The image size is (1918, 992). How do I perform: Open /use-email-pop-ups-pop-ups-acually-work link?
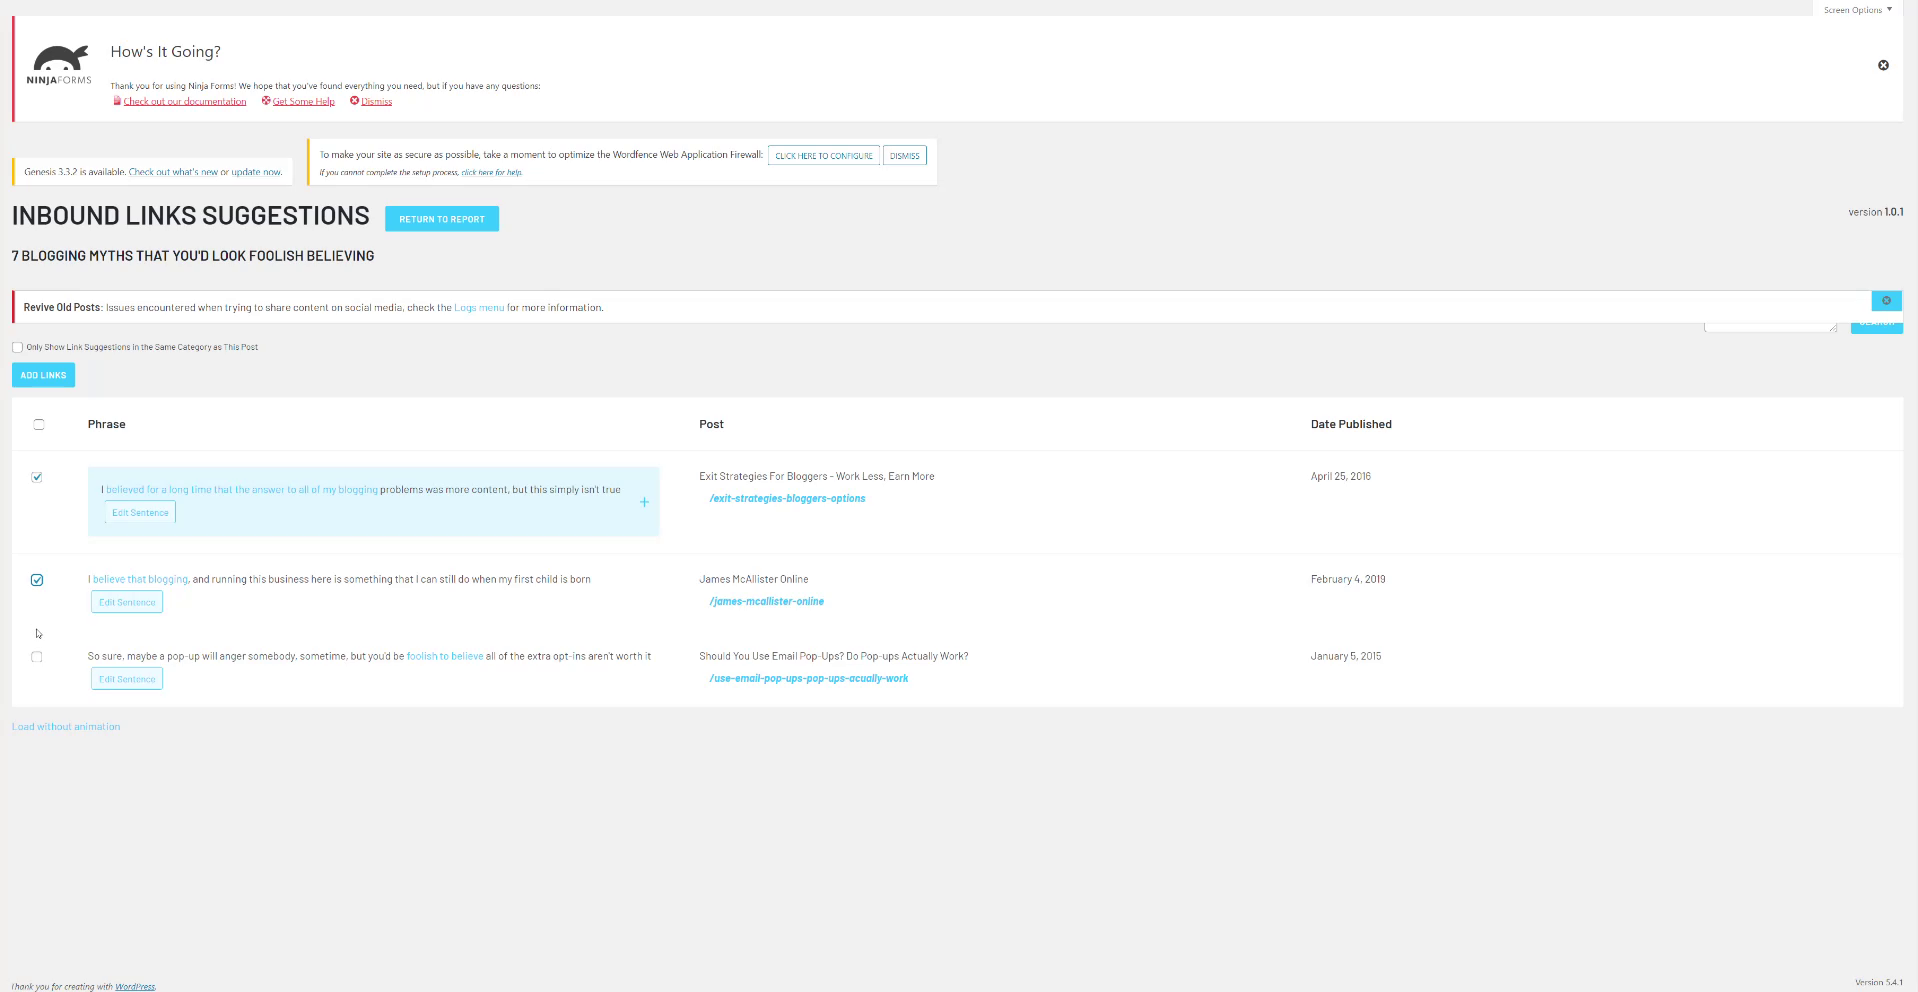click(x=808, y=678)
